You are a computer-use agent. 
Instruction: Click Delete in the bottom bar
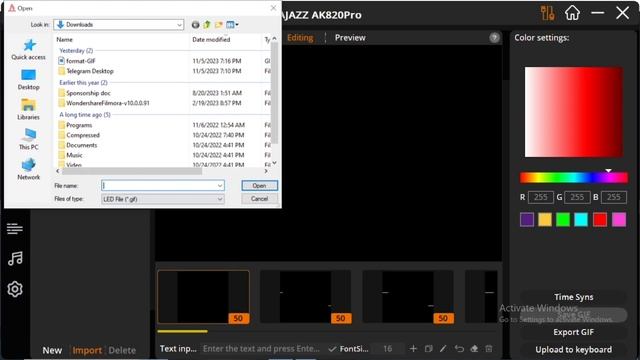122,351
